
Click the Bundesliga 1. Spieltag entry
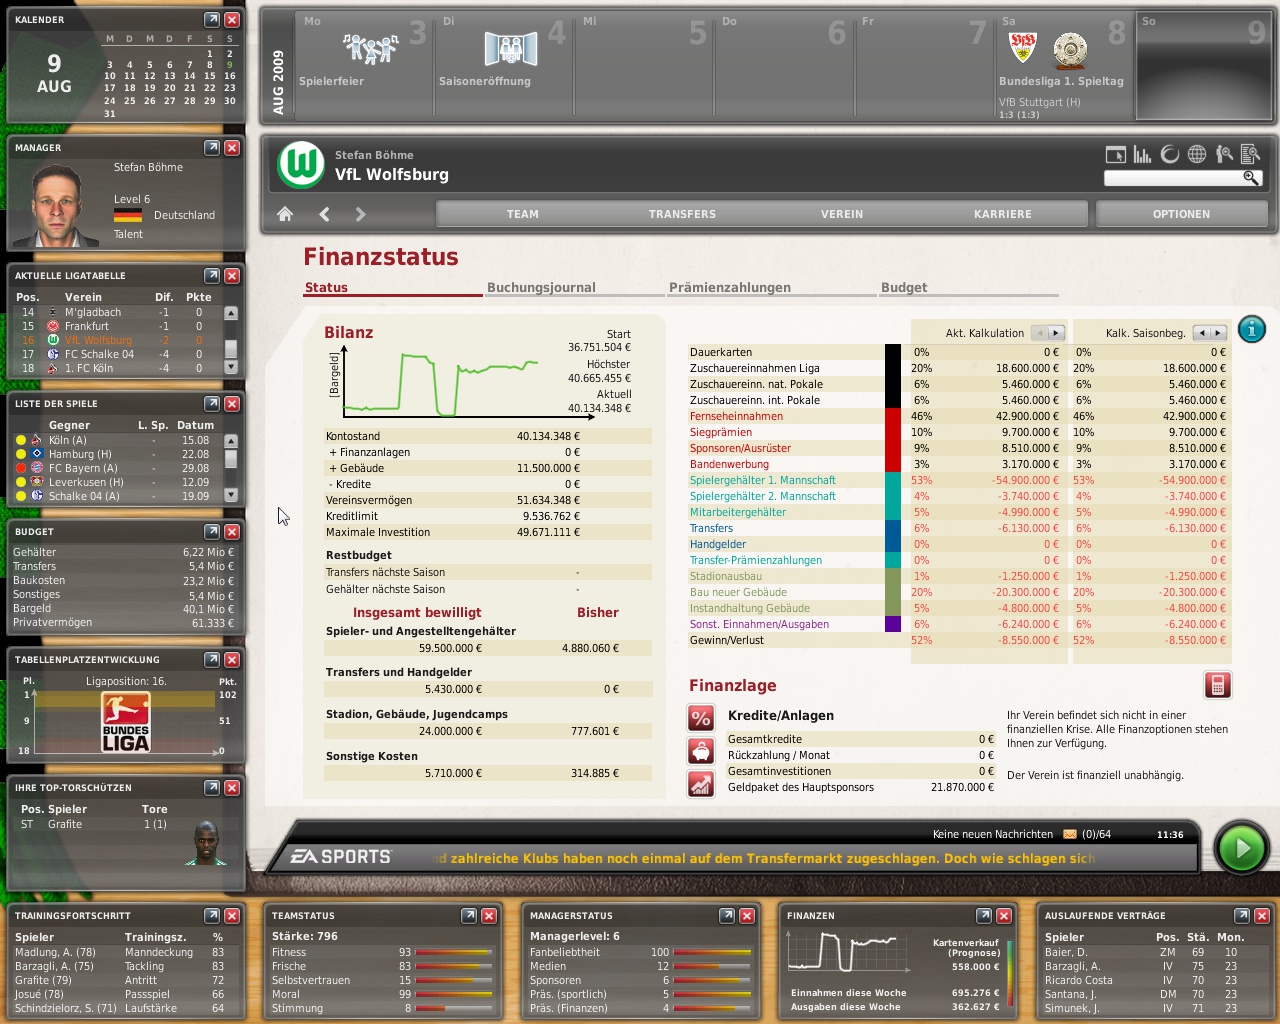[1061, 81]
